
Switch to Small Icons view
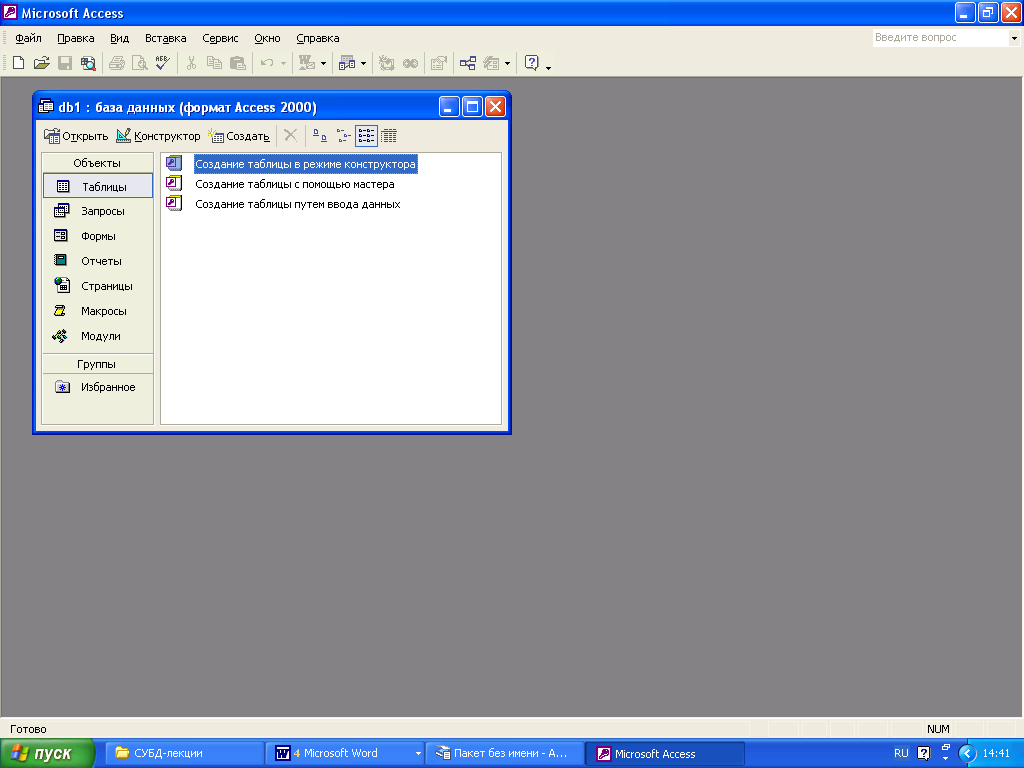point(344,135)
